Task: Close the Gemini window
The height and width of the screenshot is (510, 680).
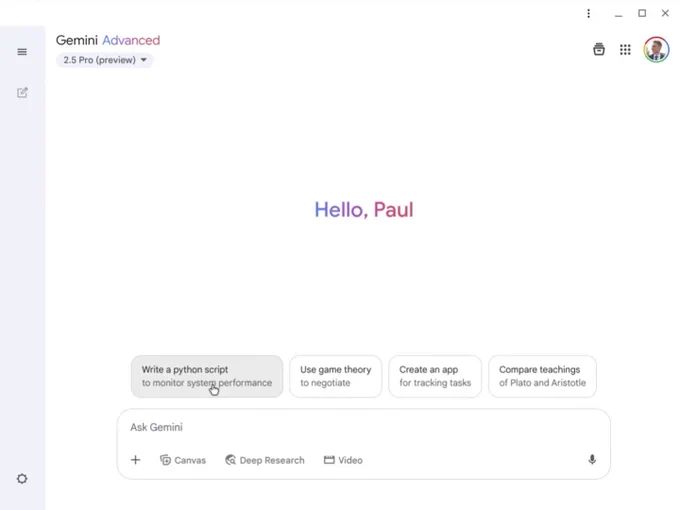Action: click(665, 13)
